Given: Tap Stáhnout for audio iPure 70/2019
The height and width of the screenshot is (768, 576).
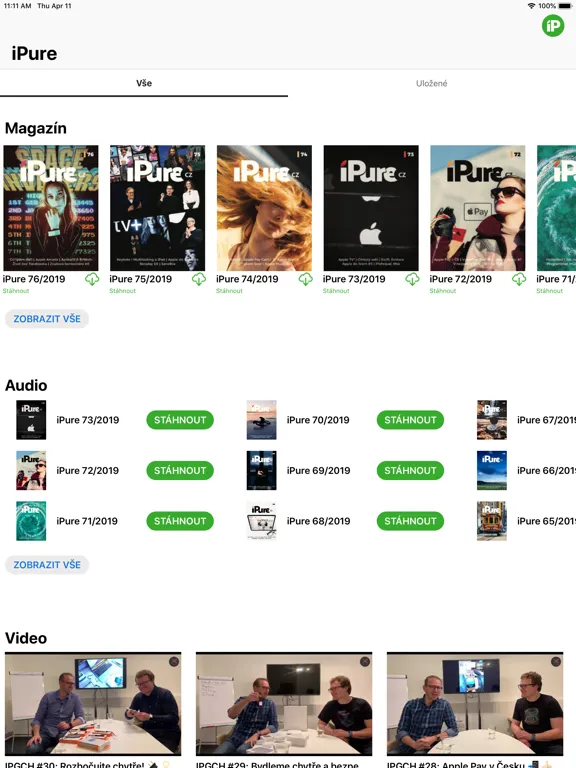Looking at the screenshot, I should (410, 420).
